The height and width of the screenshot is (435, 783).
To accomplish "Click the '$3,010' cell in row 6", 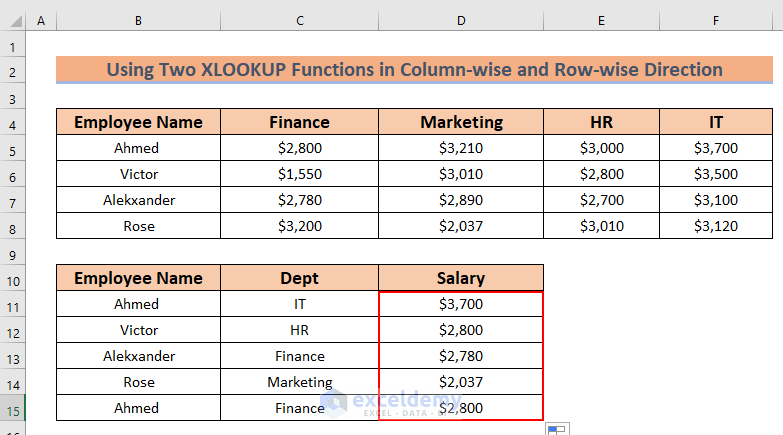I will 461,174.
